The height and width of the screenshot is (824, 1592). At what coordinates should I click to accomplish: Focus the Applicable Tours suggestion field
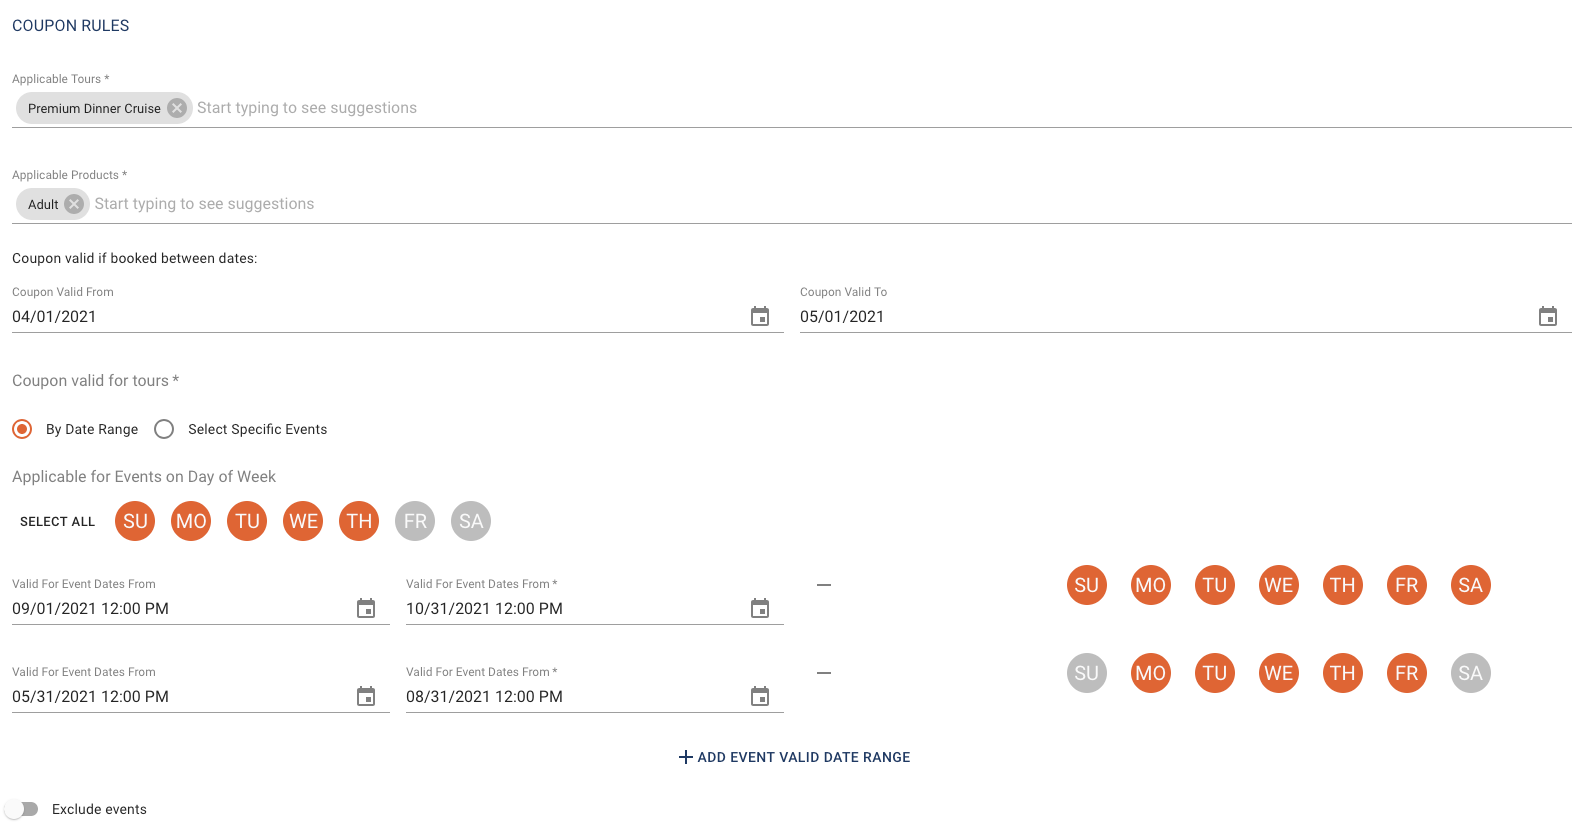click(x=600, y=108)
